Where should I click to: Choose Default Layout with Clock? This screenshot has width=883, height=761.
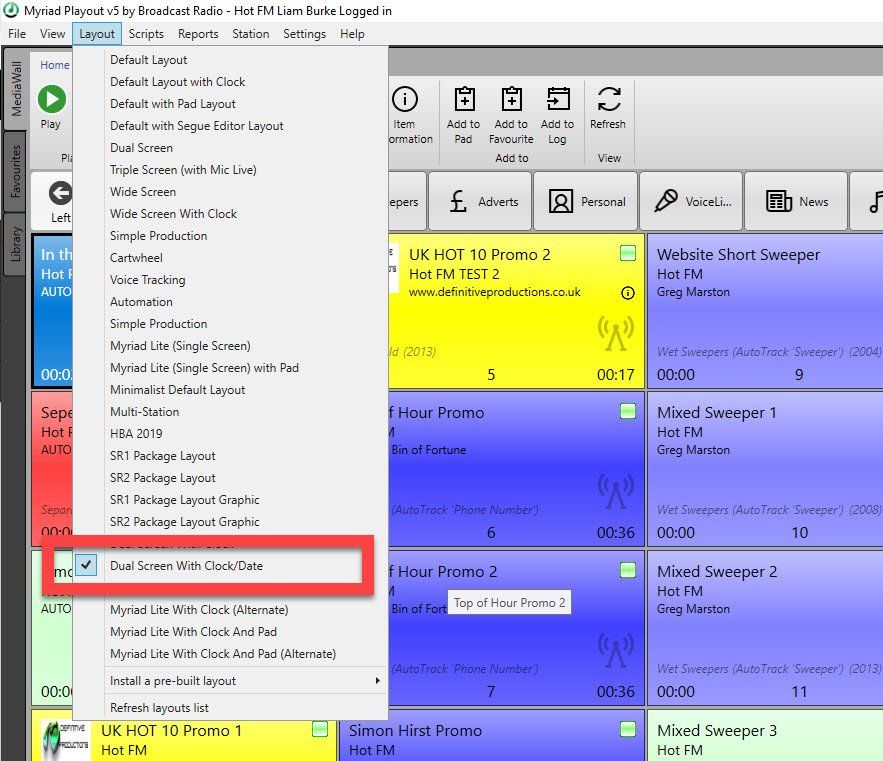[177, 82]
